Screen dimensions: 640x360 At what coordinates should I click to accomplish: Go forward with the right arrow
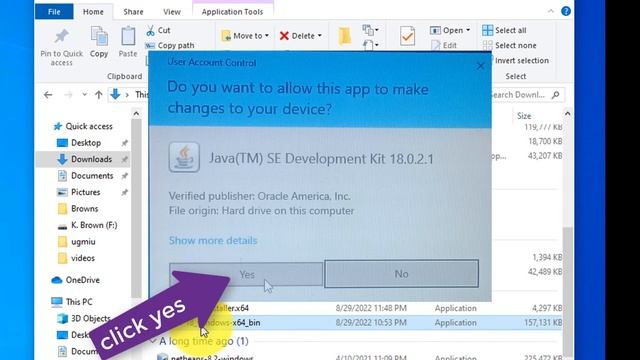click(68, 95)
